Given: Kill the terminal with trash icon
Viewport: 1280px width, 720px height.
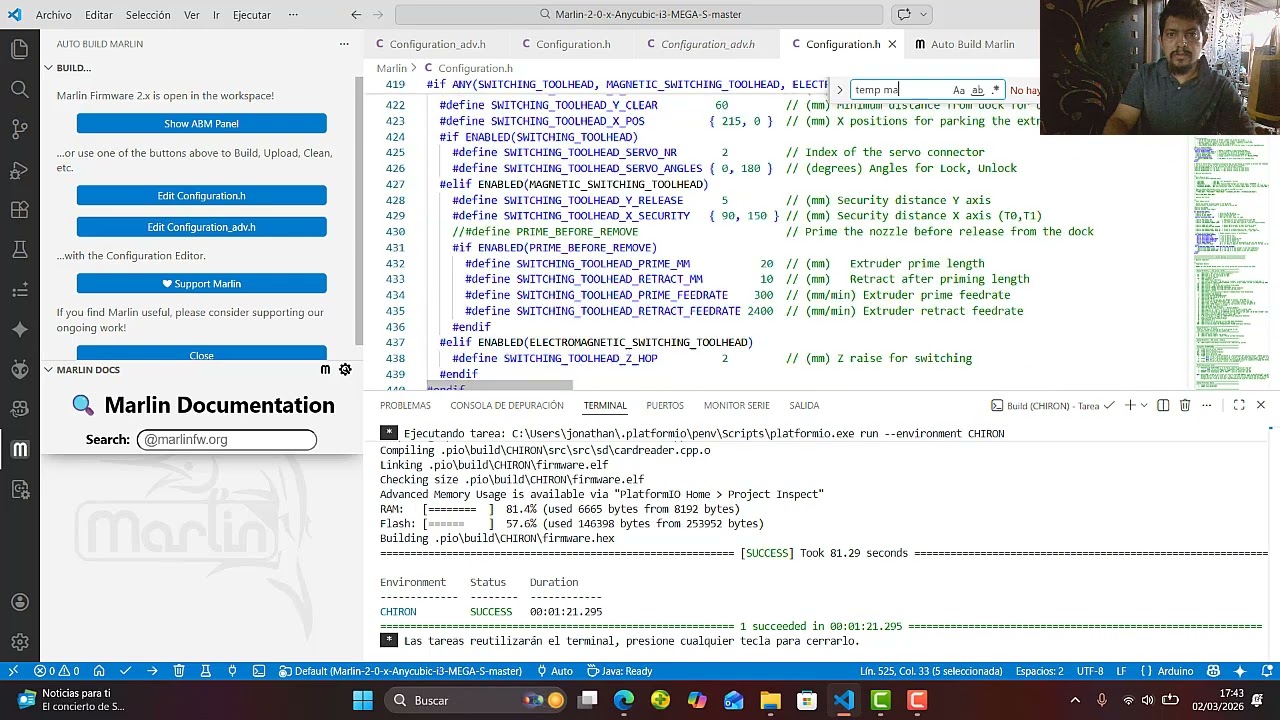Looking at the screenshot, I should (1185, 405).
